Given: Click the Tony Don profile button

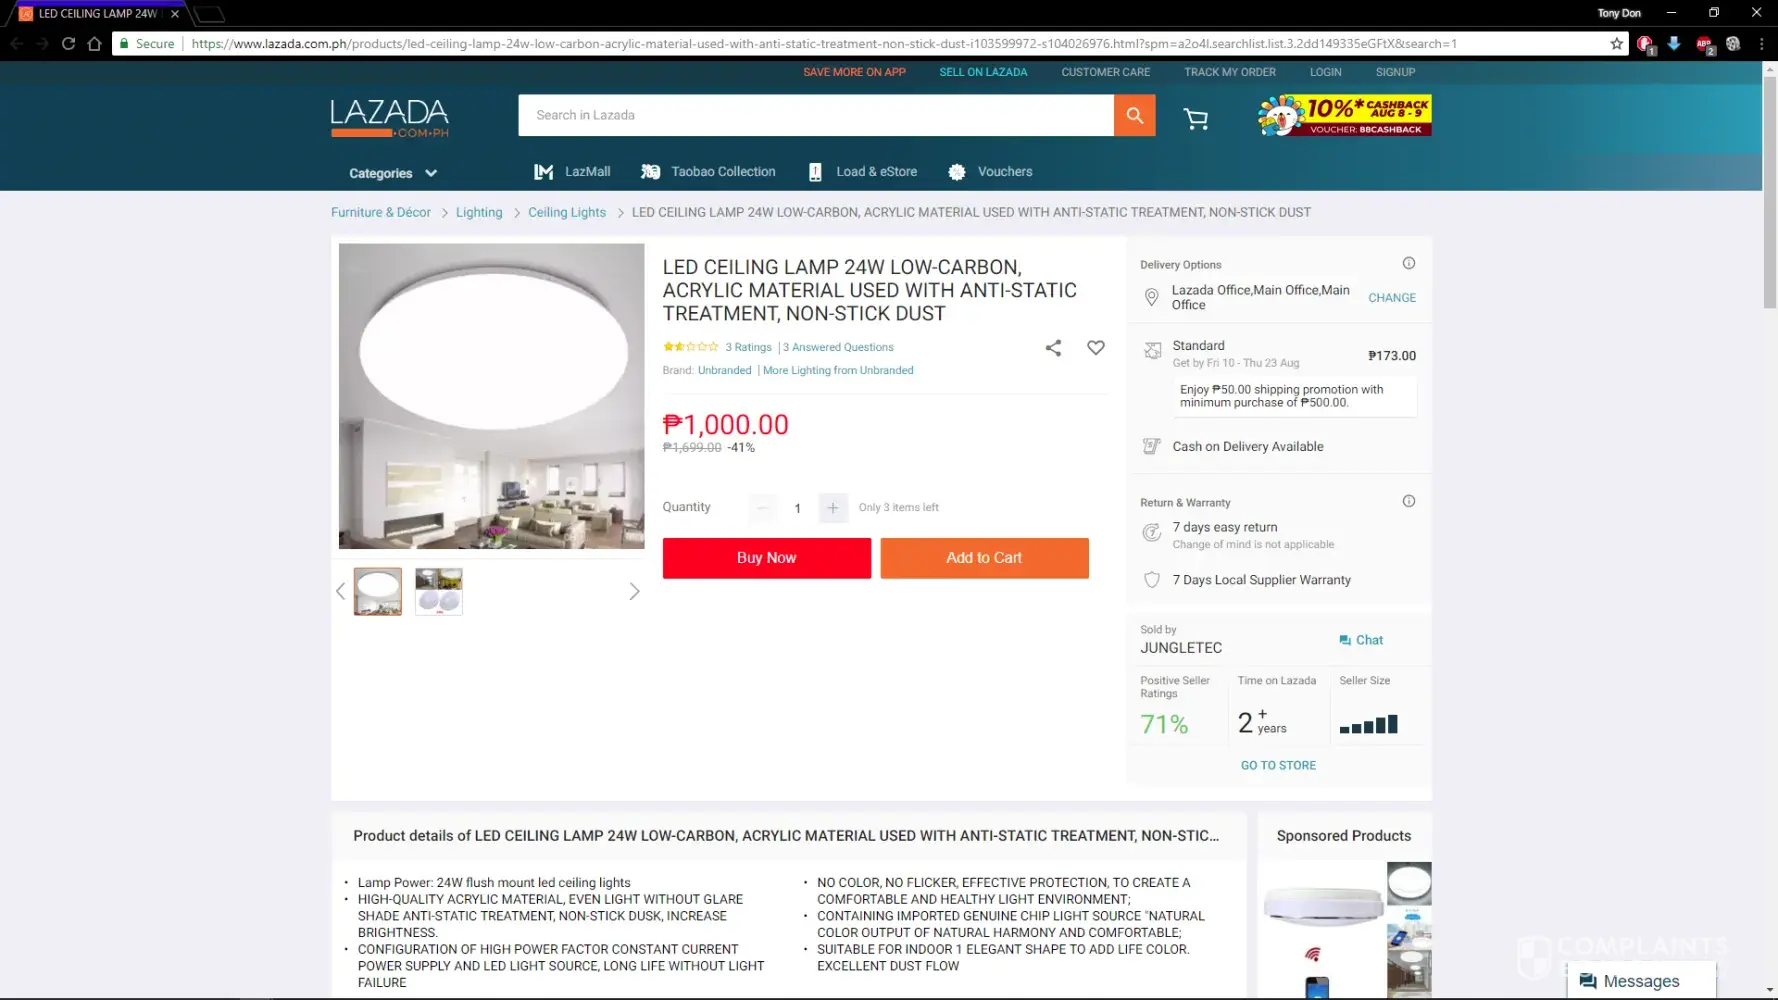Looking at the screenshot, I should (x=1619, y=13).
